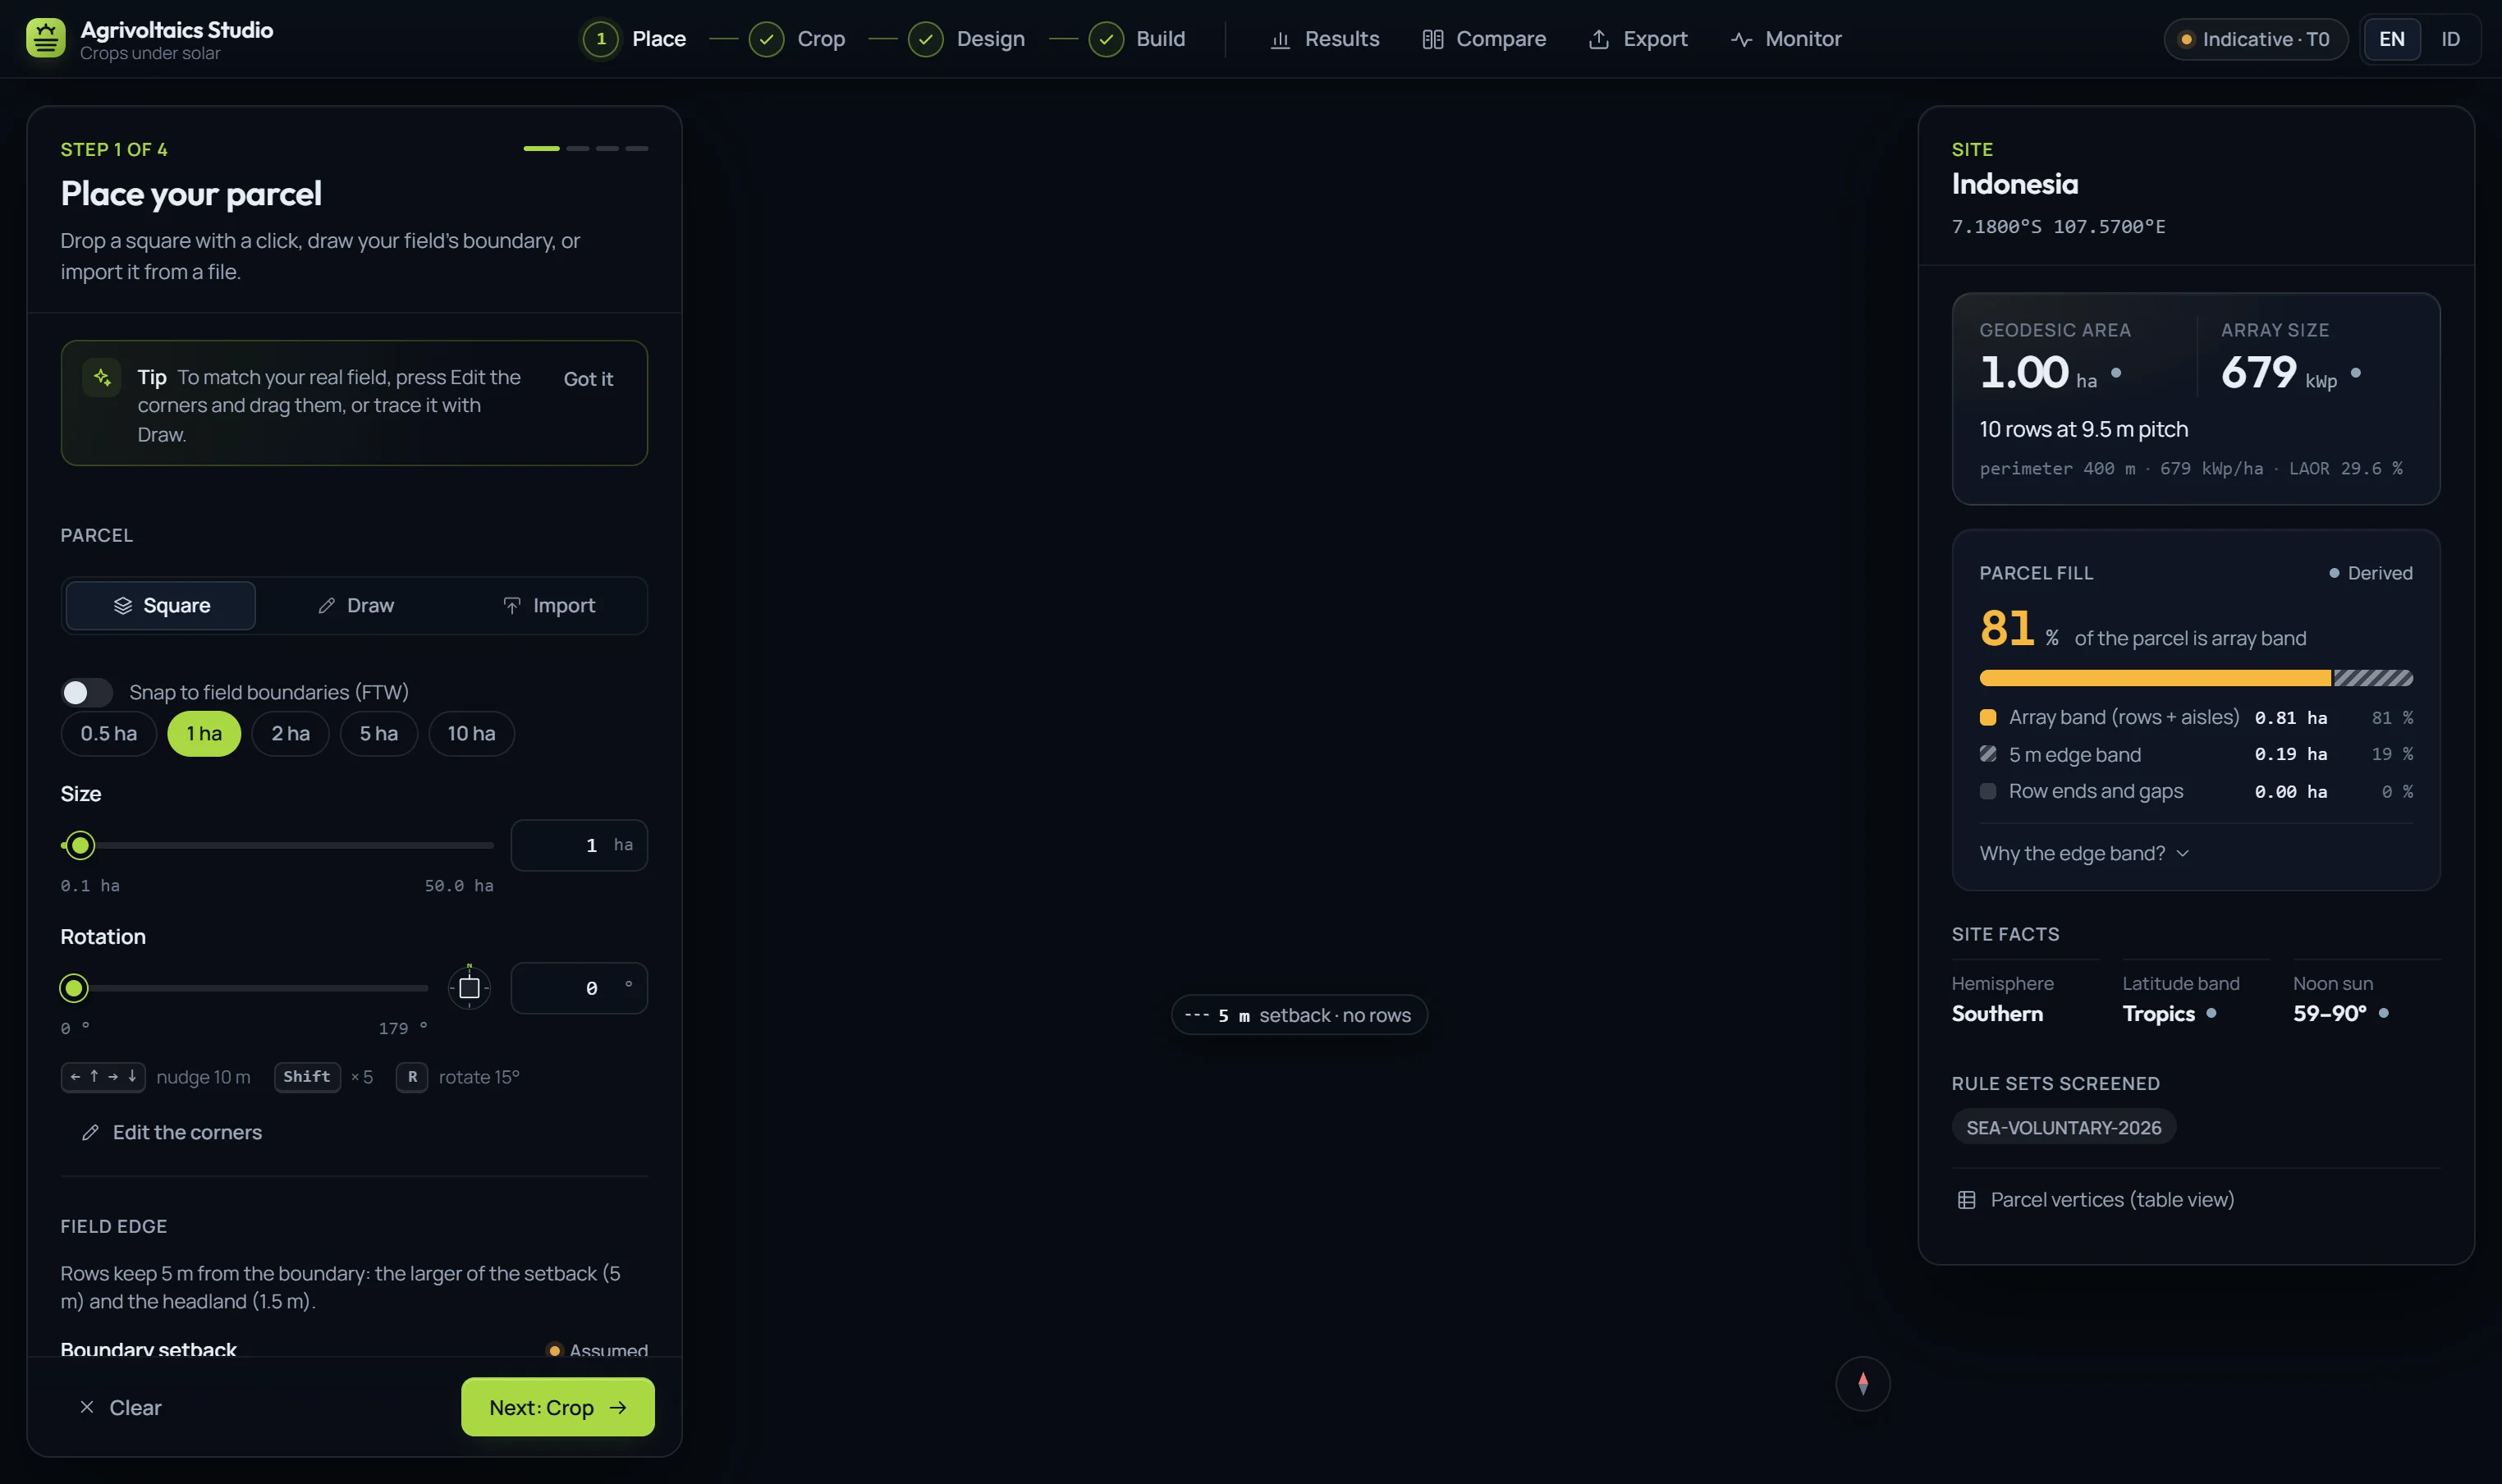Click the SEA-VOLUNTARY-2026 rule set chip
2502x1484 pixels.
coord(2064,1127)
